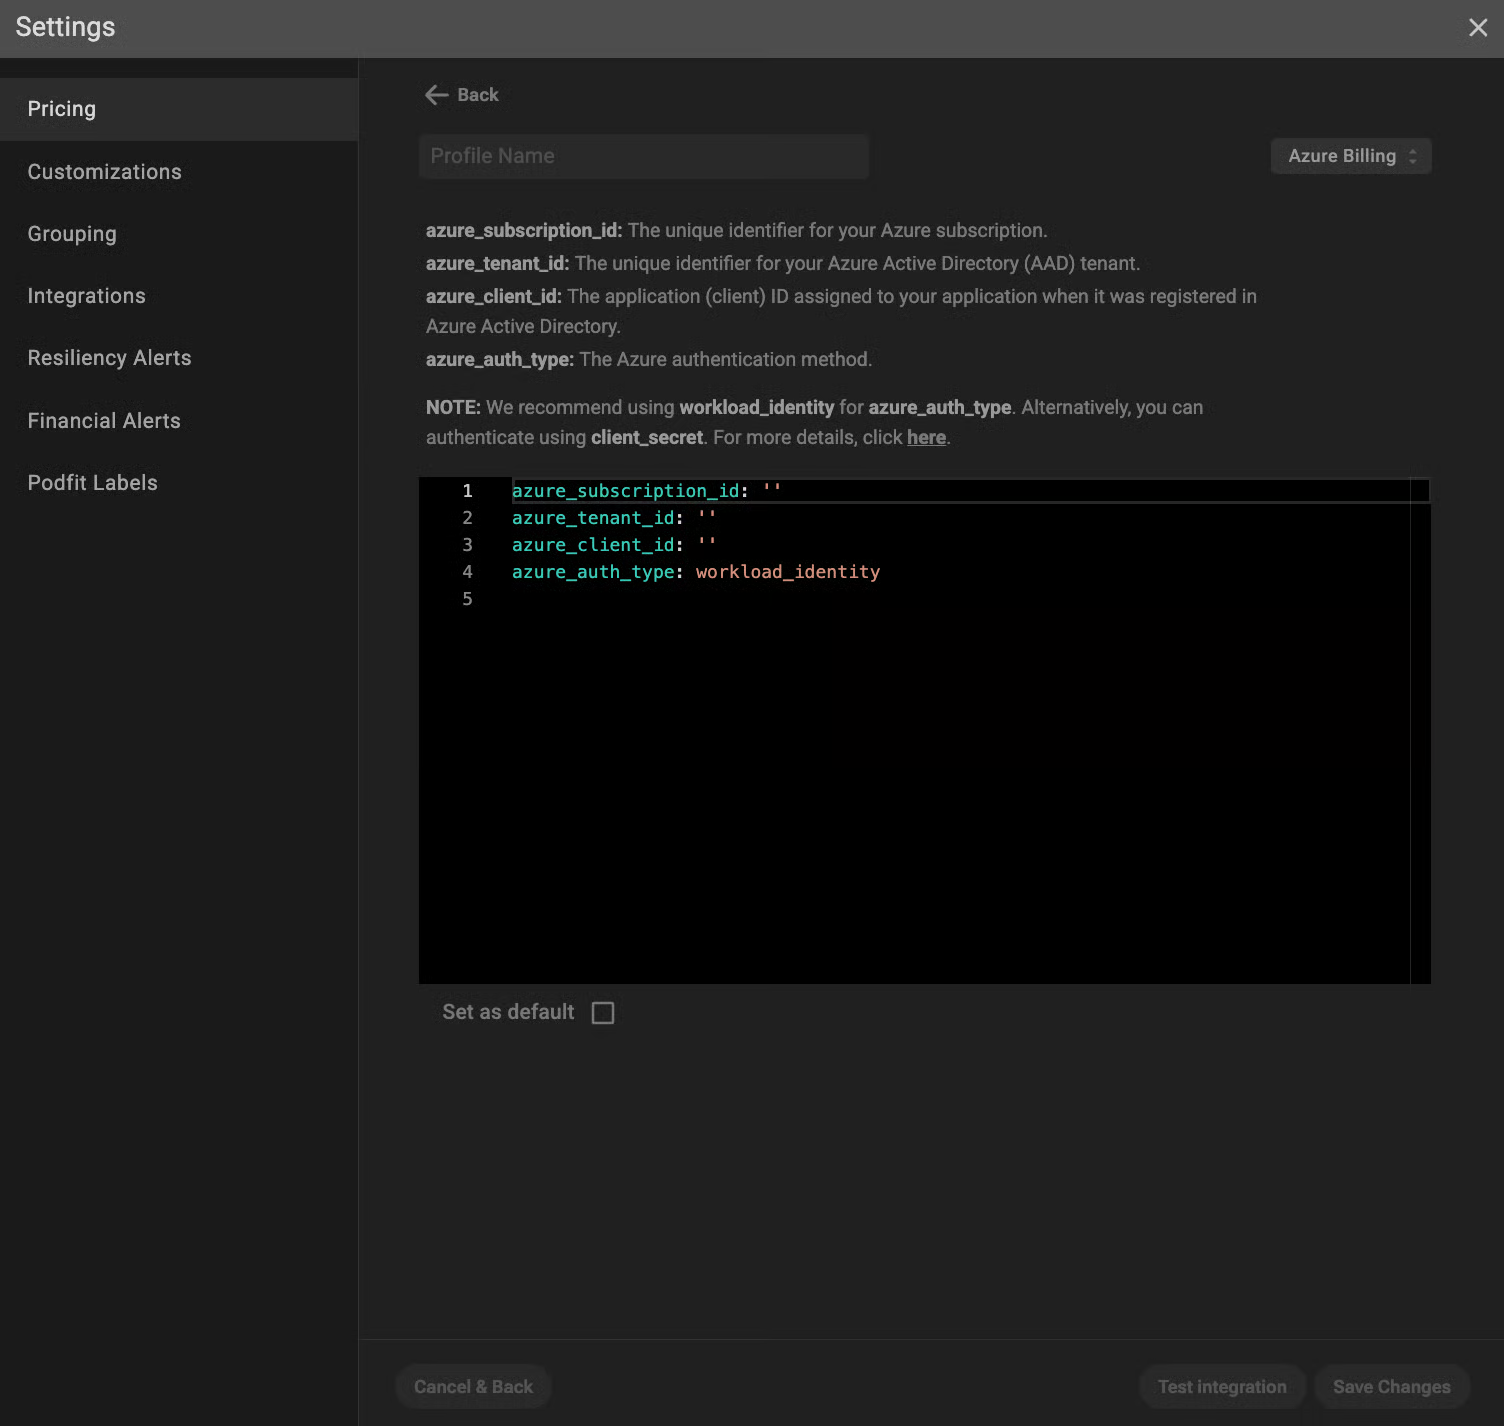The image size is (1504, 1426).
Task: Click the Test integration button
Action: (x=1222, y=1387)
